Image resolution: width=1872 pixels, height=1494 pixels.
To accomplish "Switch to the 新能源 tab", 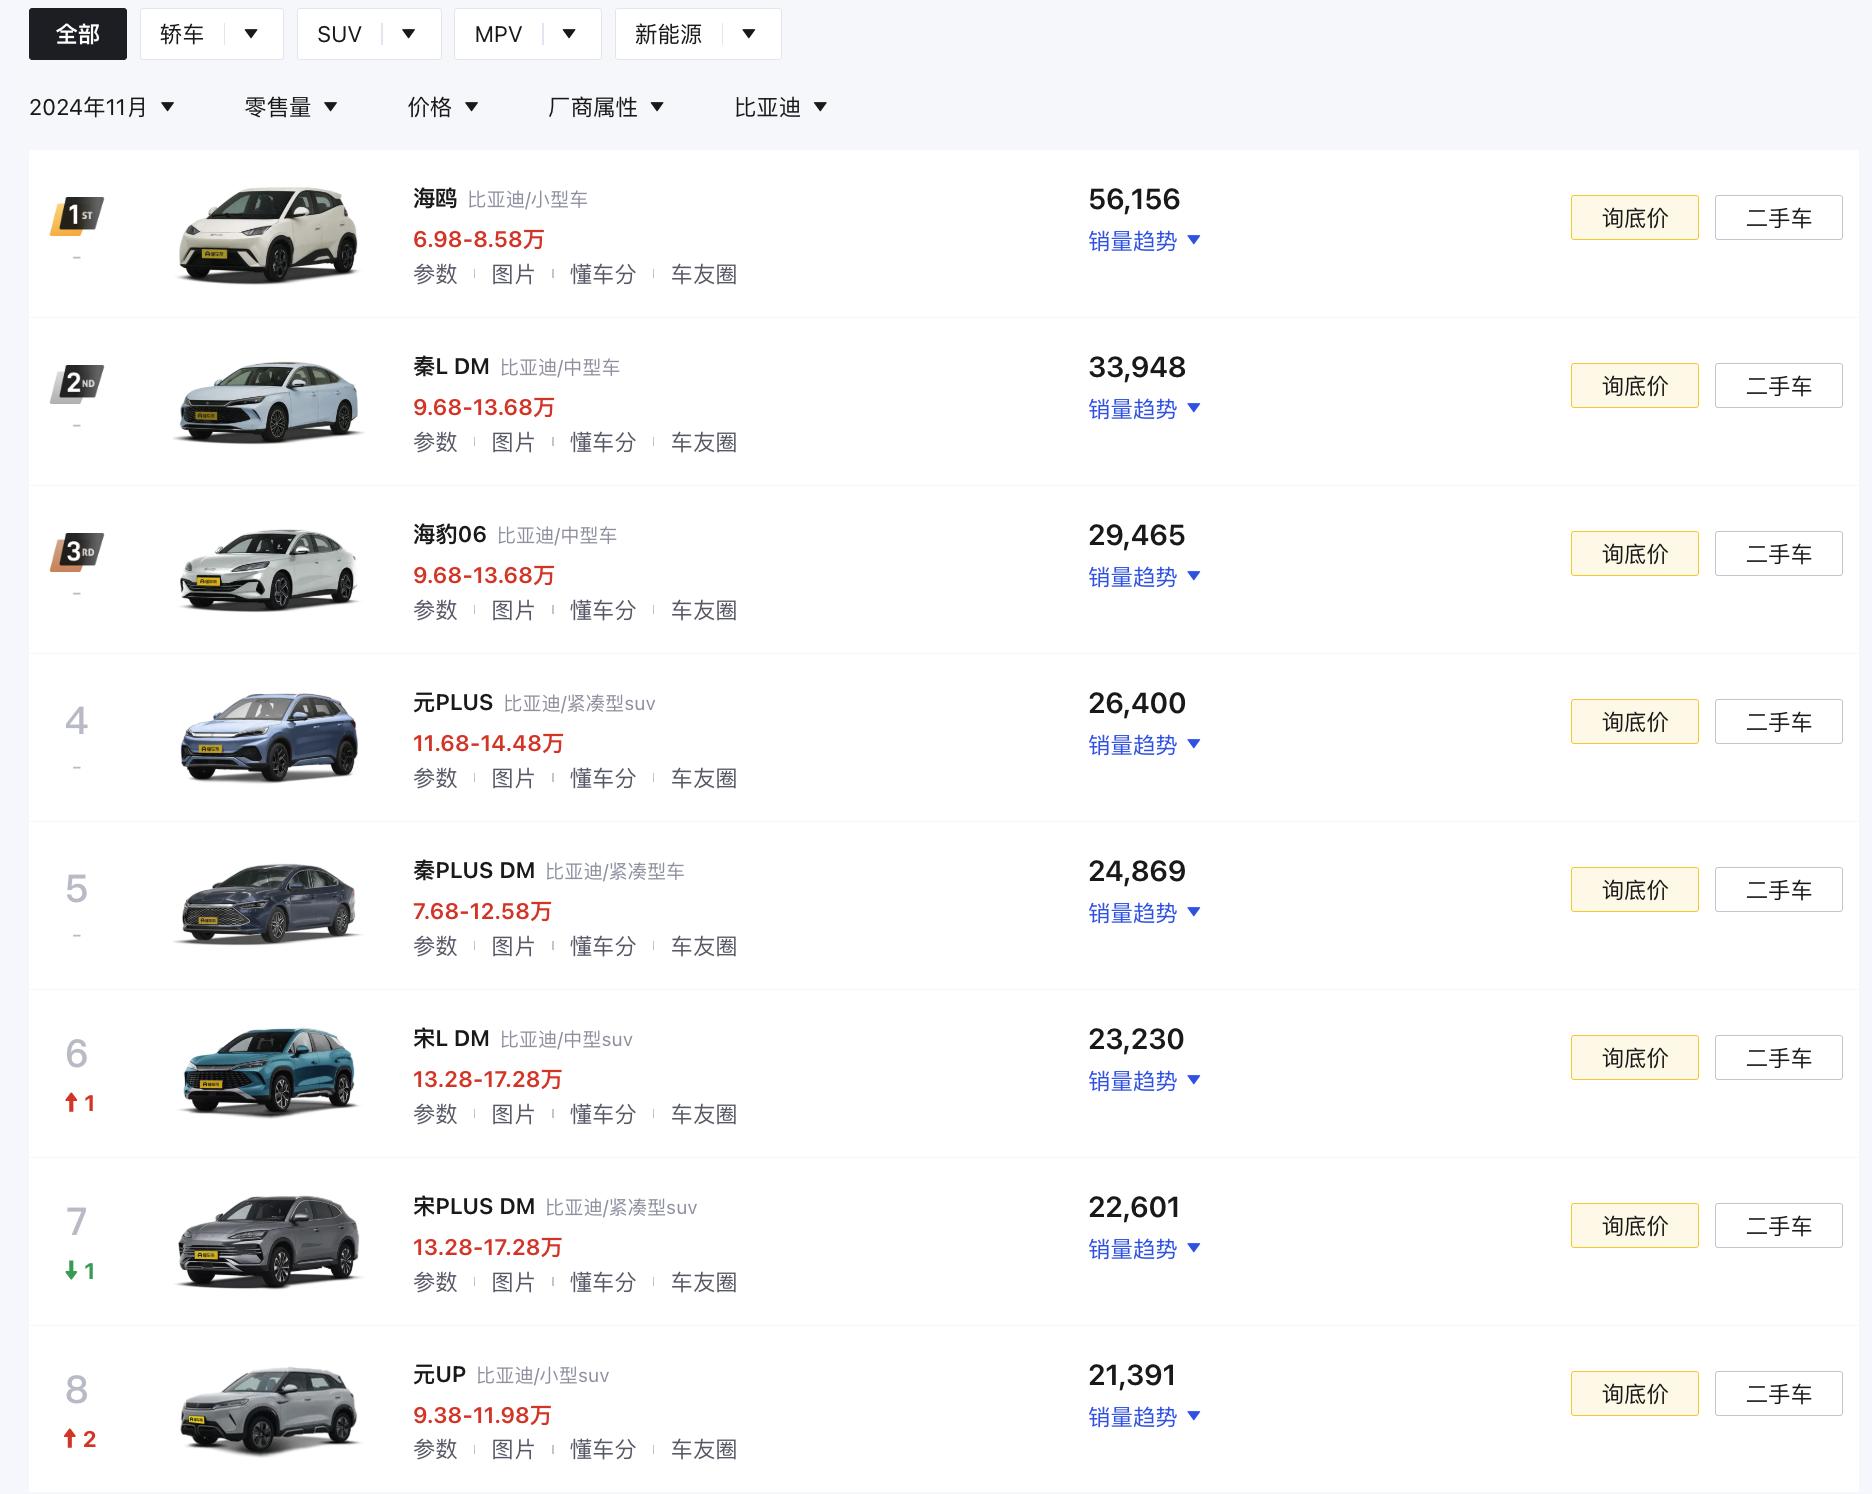I will coord(668,34).
